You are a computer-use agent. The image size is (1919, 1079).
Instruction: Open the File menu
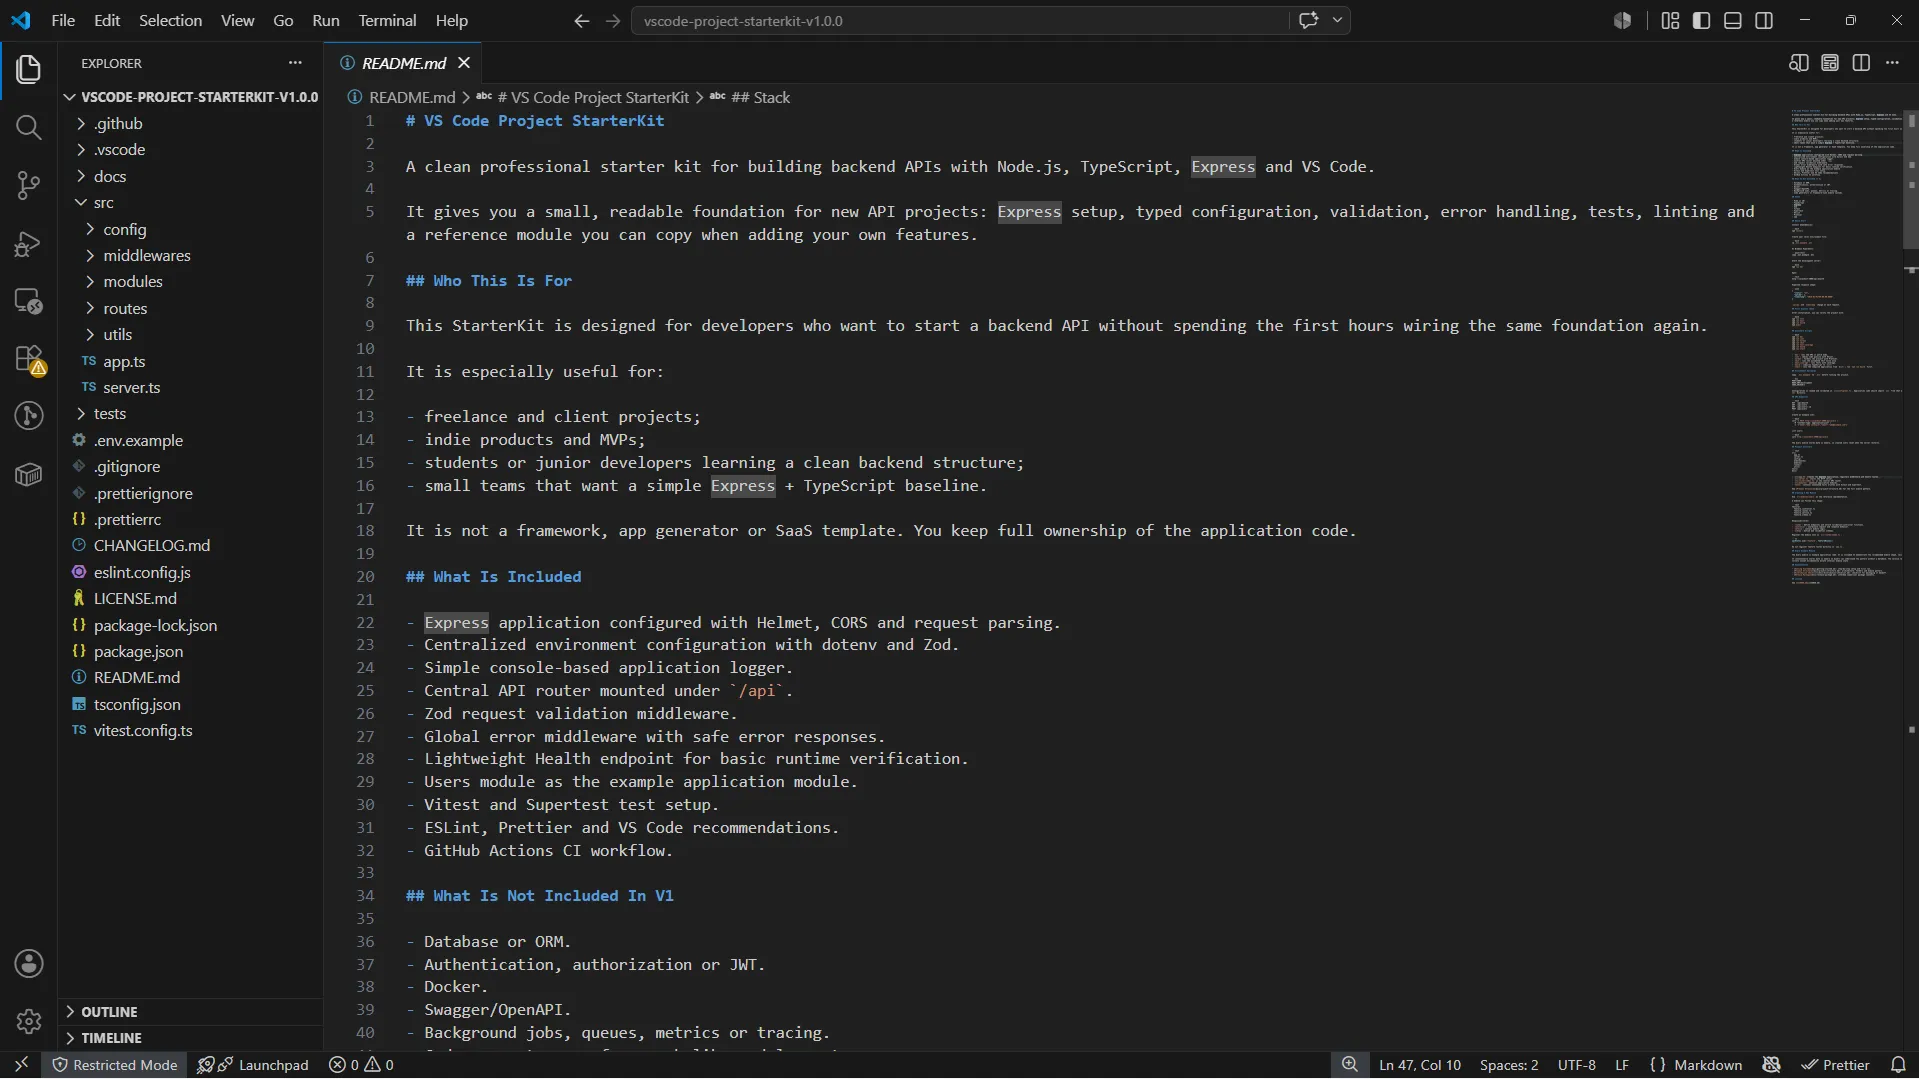63,20
